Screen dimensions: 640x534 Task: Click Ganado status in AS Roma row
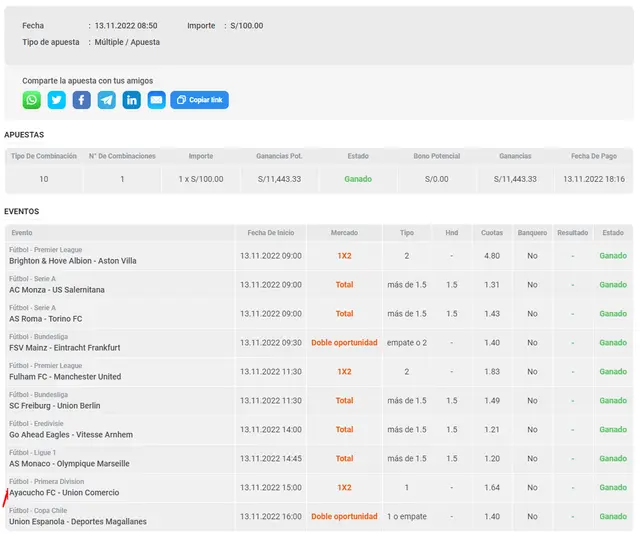[x=613, y=314]
